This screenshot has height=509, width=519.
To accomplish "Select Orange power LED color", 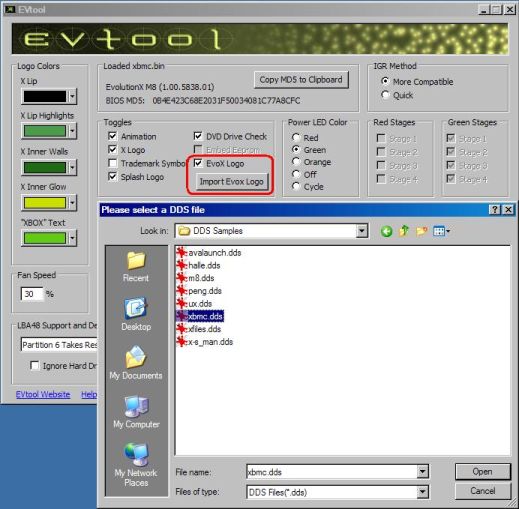I will 296,162.
